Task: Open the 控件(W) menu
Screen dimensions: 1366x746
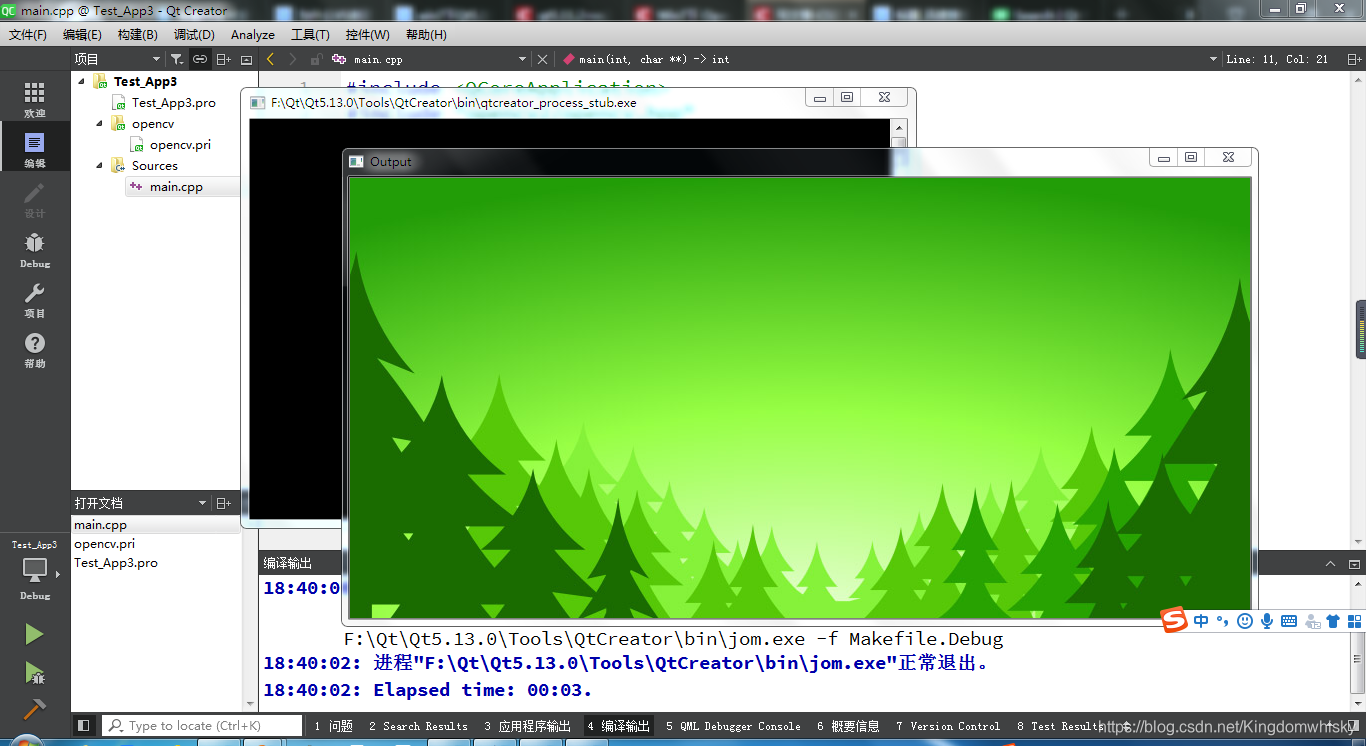Action: coord(368,34)
